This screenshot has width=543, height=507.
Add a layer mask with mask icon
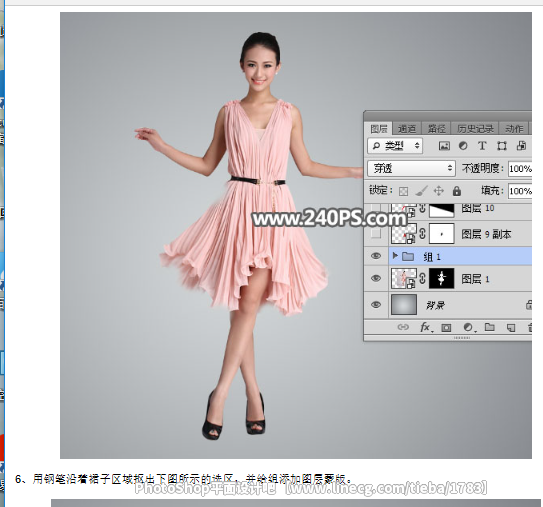coord(446,327)
